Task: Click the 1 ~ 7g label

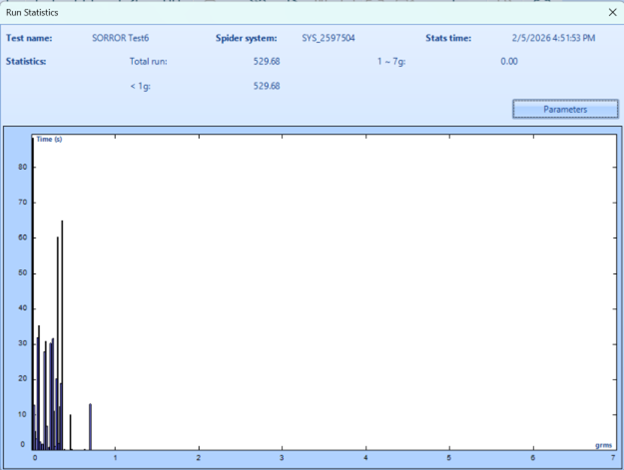Action: (391, 62)
